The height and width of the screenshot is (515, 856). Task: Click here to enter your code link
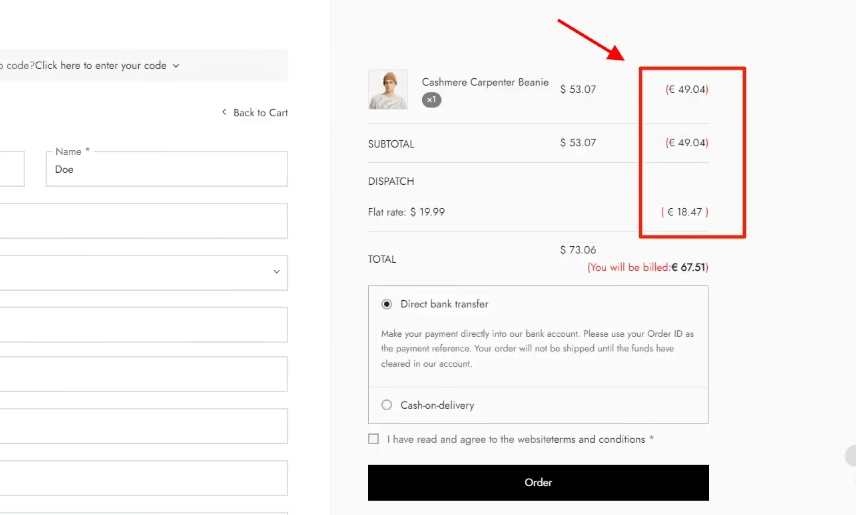tap(100, 66)
